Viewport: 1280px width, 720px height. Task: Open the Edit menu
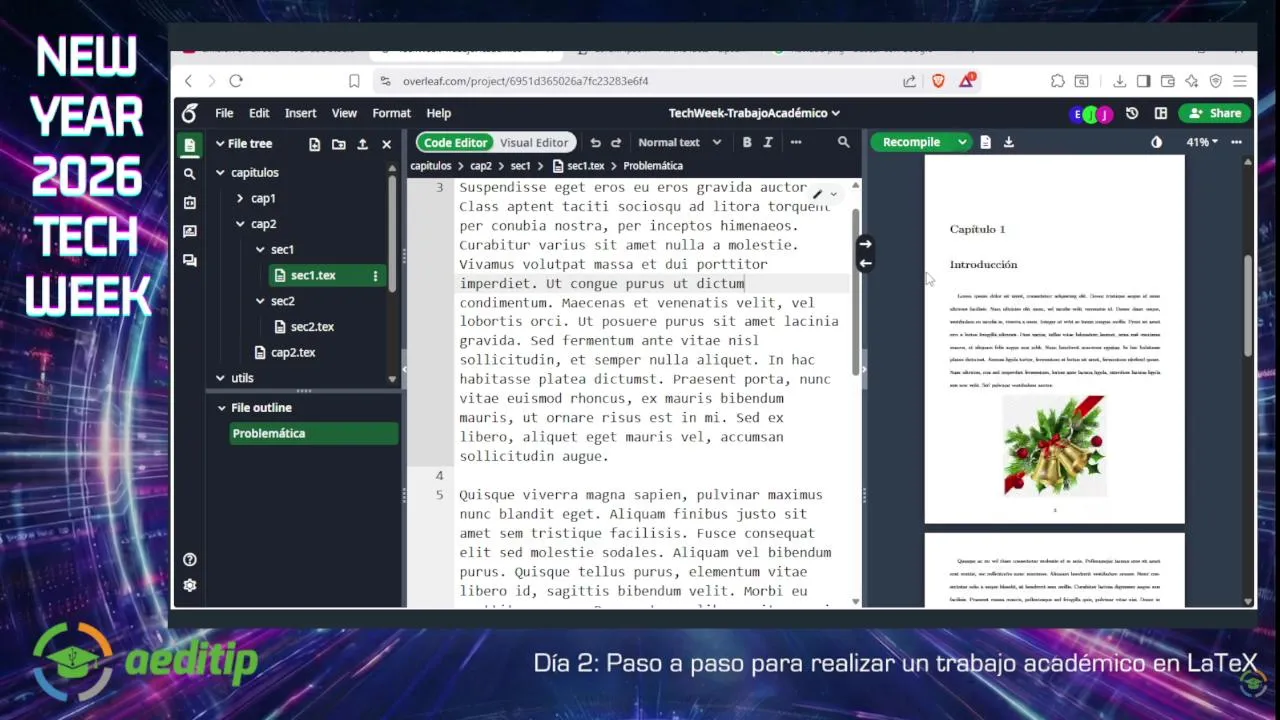coord(259,113)
